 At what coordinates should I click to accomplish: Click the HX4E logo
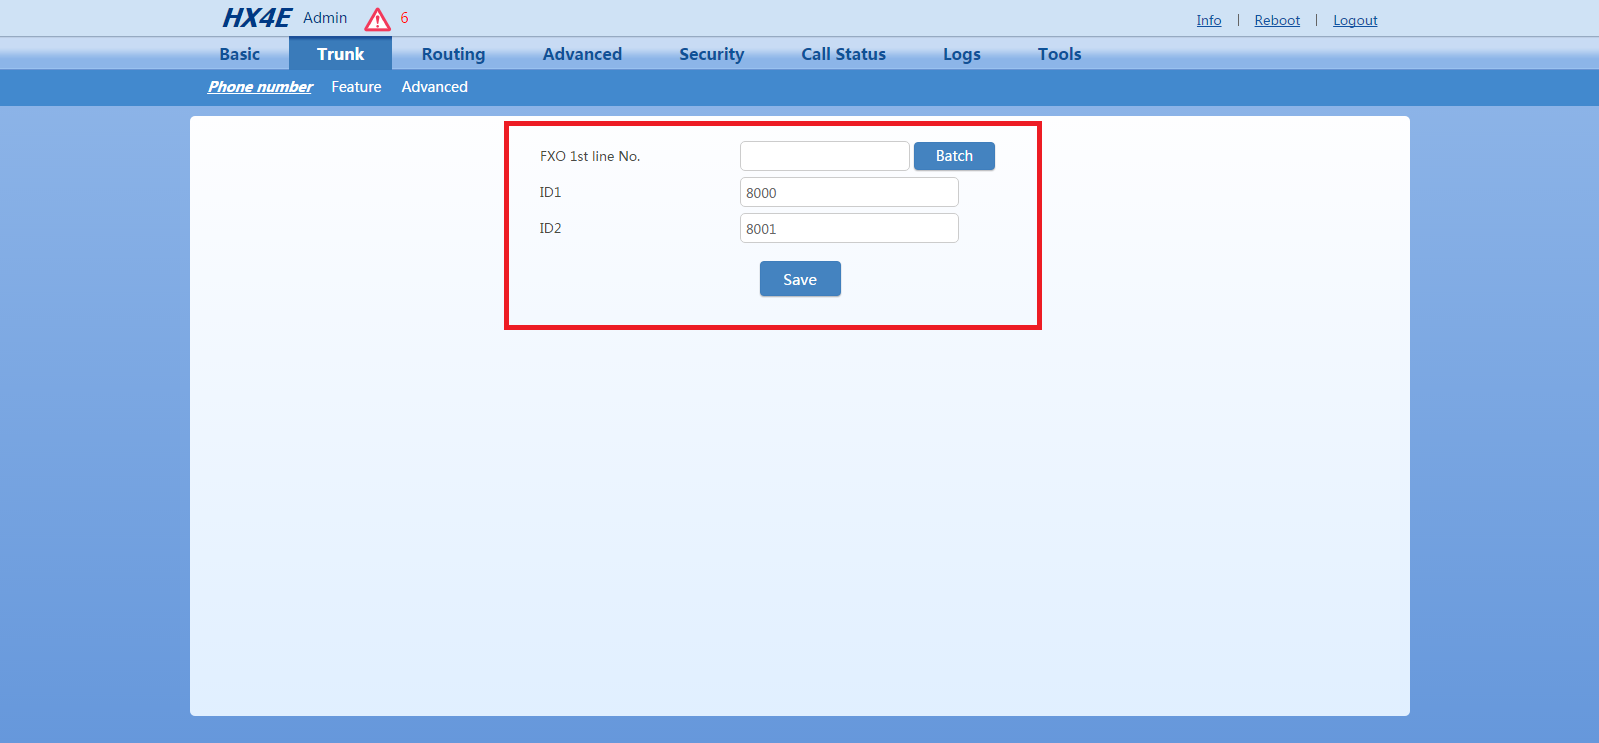coord(256,18)
